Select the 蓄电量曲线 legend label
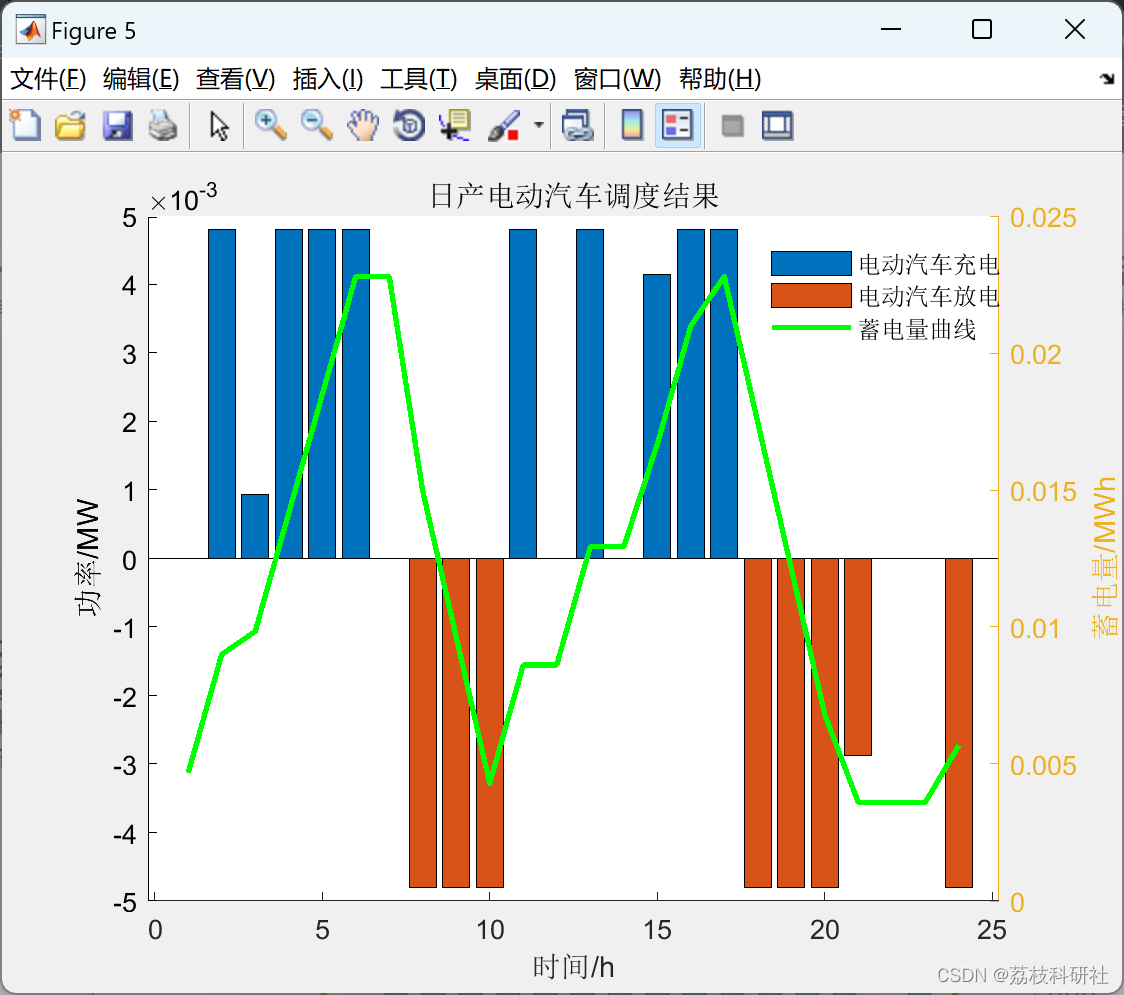Image resolution: width=1124 pixels, height=995 pixels. (x=918, y=329)
